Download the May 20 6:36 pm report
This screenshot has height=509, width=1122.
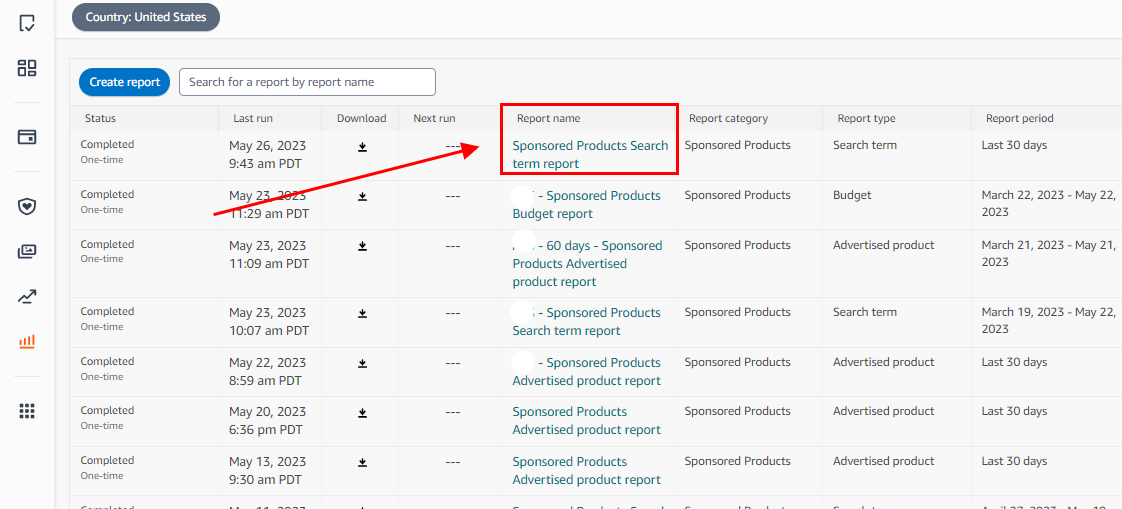tap(362, 412)
